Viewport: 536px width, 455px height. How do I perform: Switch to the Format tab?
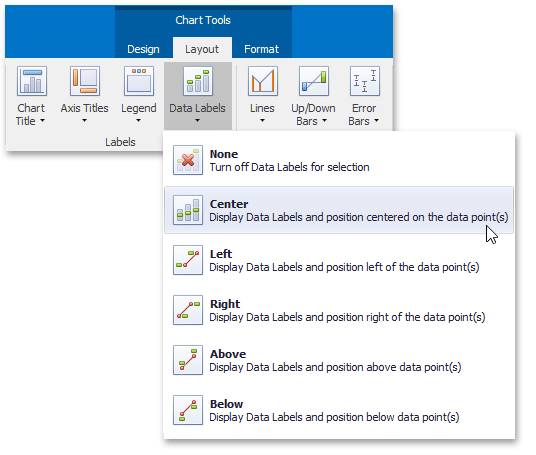coord(262,49)
